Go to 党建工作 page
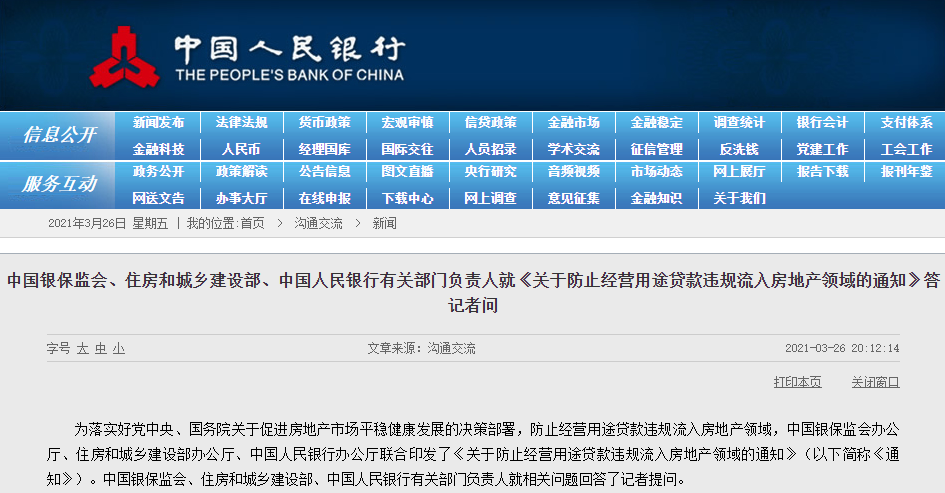This screenshot has width=945, height=493. 823,149
